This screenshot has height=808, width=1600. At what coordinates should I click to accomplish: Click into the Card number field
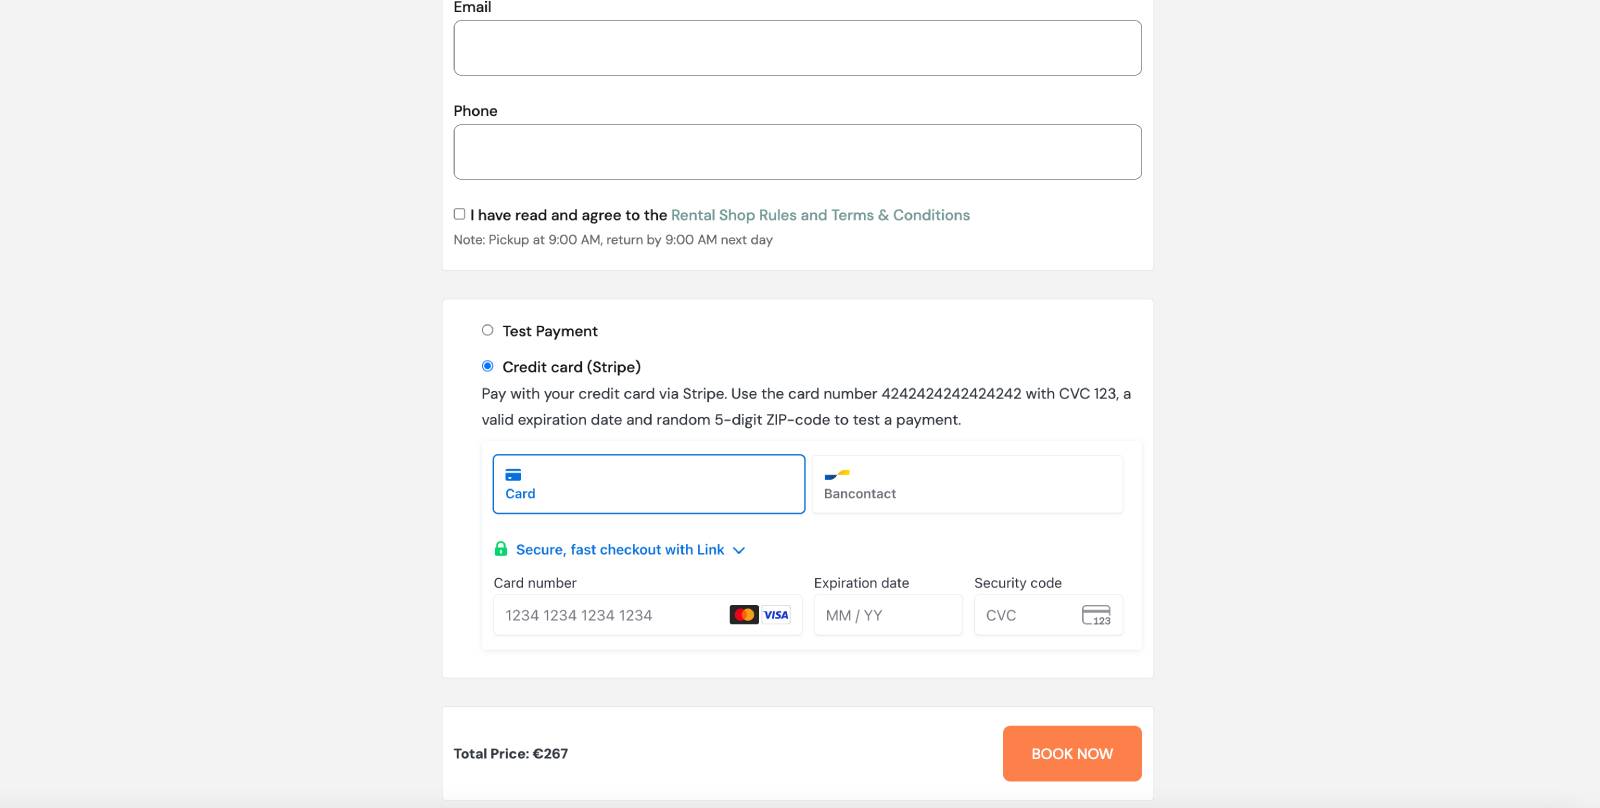click(610, 615)
